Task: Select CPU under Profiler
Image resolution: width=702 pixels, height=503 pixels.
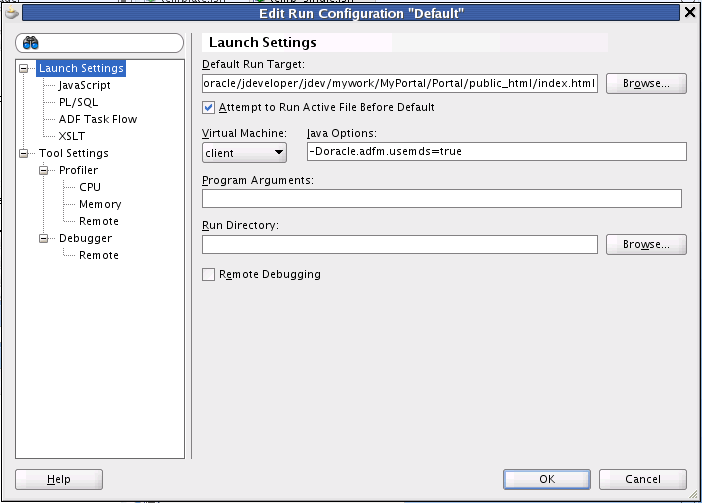Action: click(x=90, y=187)
